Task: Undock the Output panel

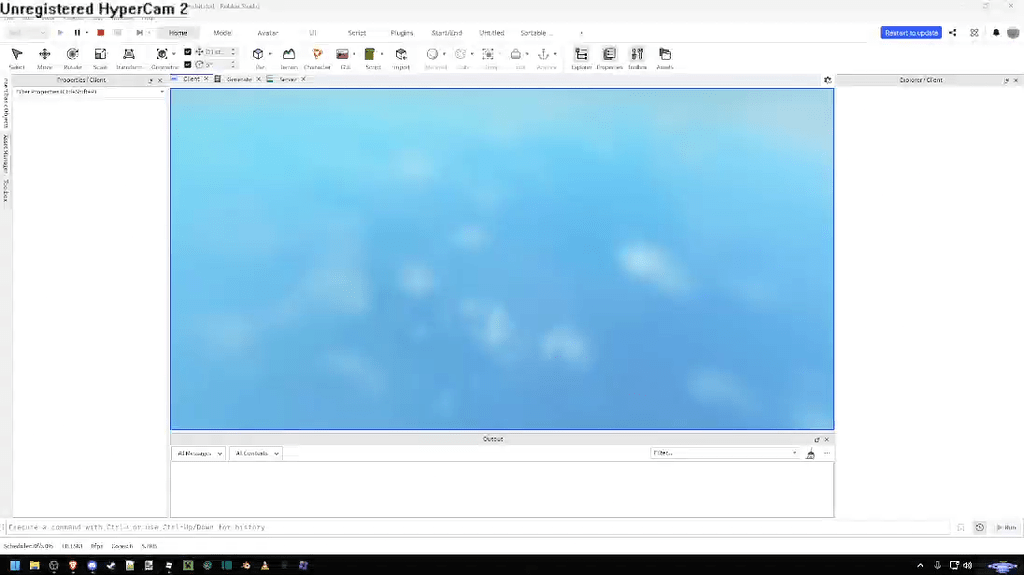Action: point(817,440)
